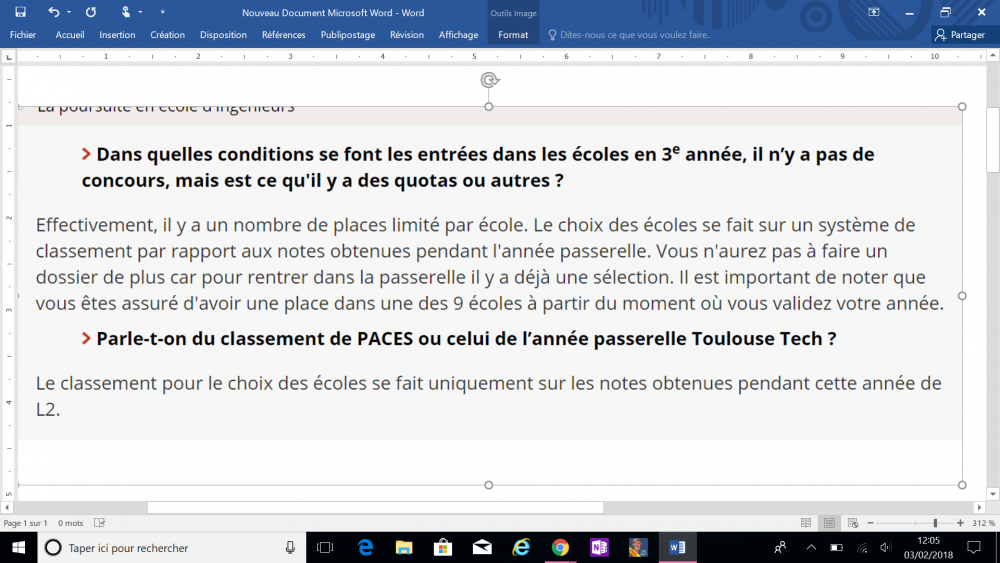
Task: Click the vertical scrollbar up arrow
Action: (993, 56)
